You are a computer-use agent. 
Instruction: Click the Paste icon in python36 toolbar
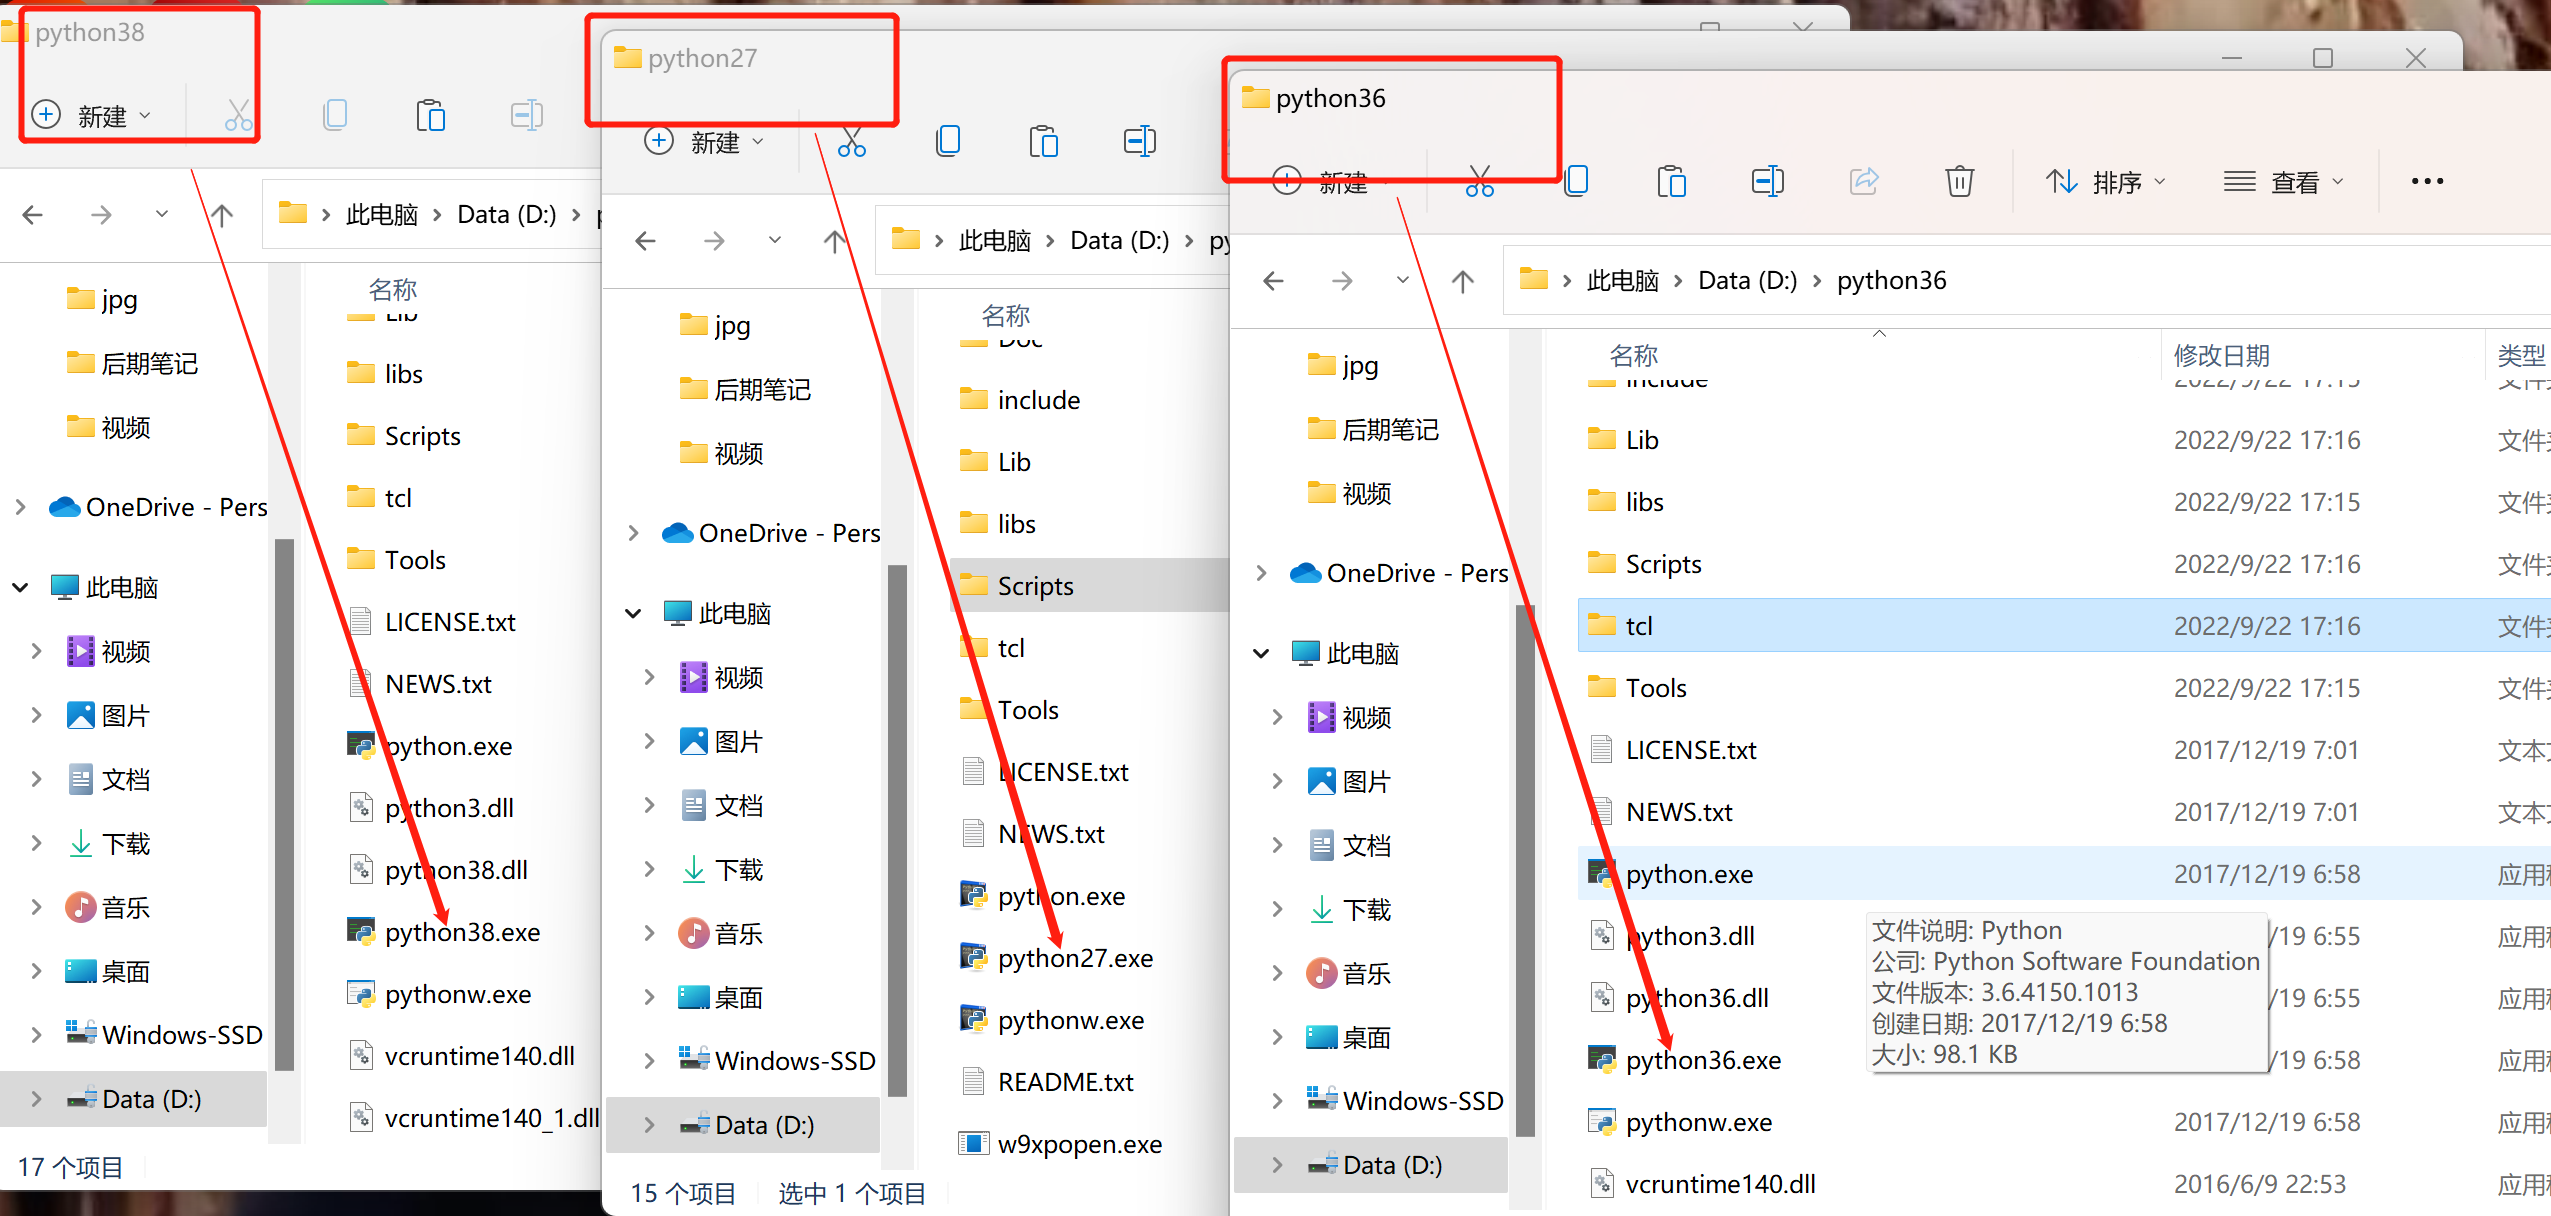point(1671,181)
